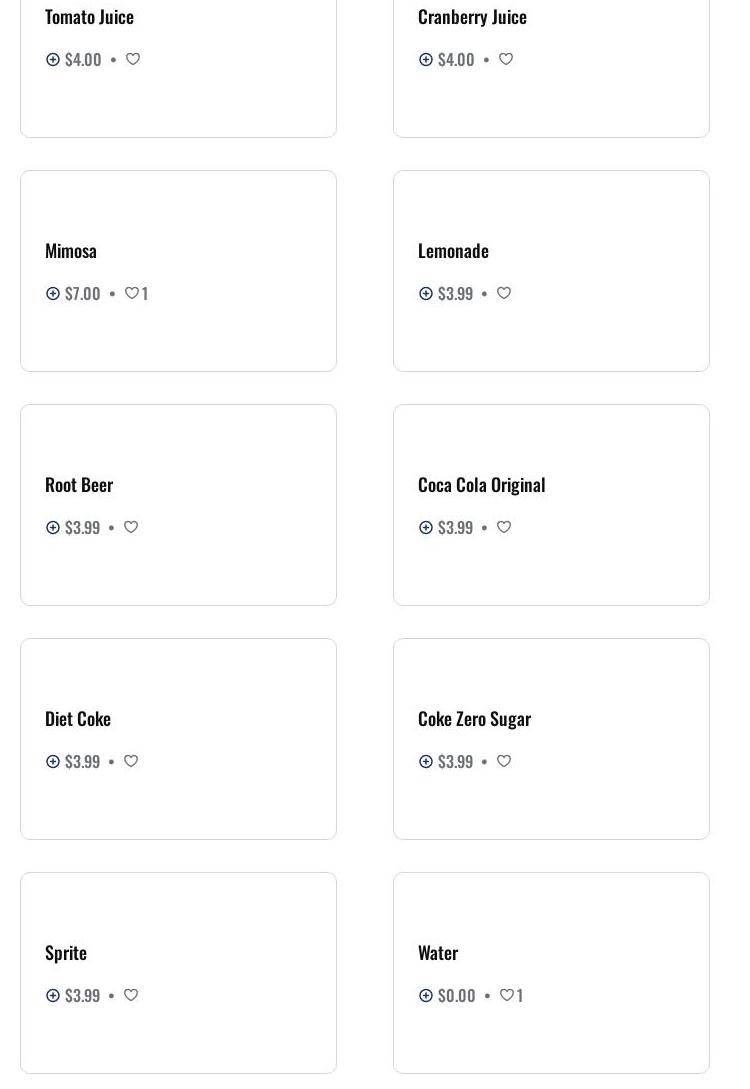Favorite the Coke Zero Sugar item

click(x=504, y=761)
